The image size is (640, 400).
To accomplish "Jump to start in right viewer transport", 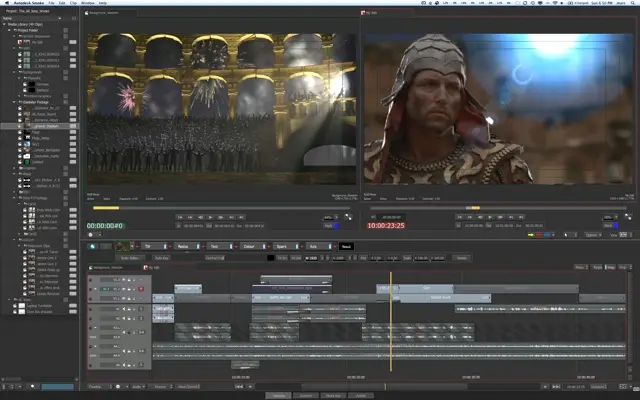I will pos(460,217).
